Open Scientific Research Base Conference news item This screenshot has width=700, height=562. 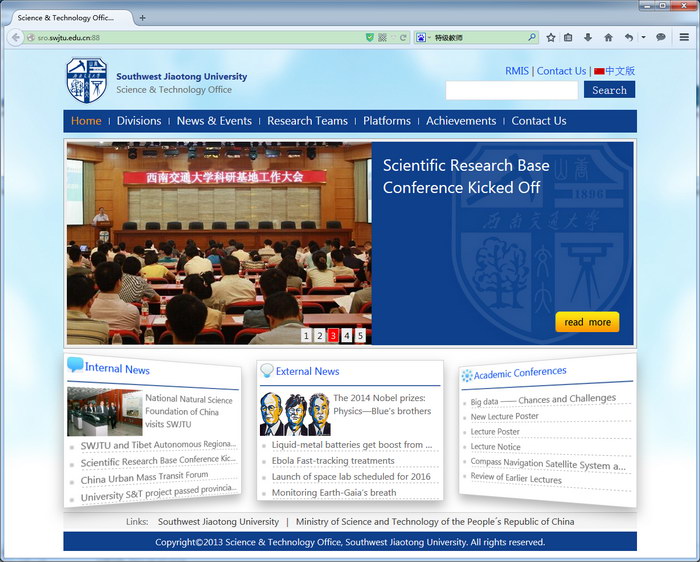(158, 461)
